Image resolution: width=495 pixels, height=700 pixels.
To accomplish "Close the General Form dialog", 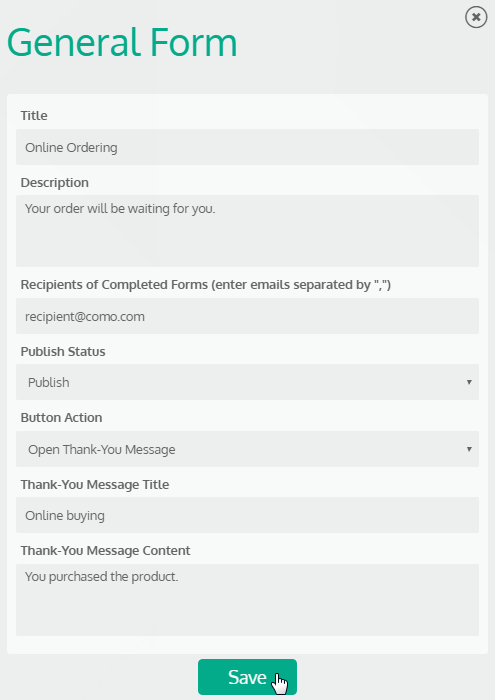I will point(476,17).
